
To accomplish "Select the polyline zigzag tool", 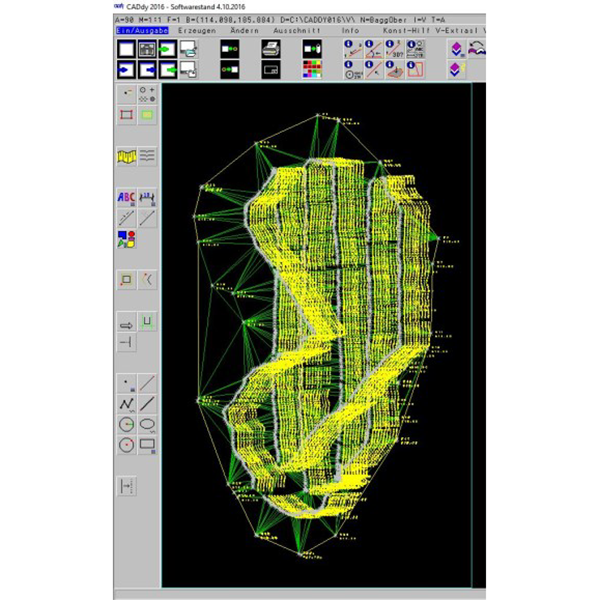I will (x=127, y=404).
